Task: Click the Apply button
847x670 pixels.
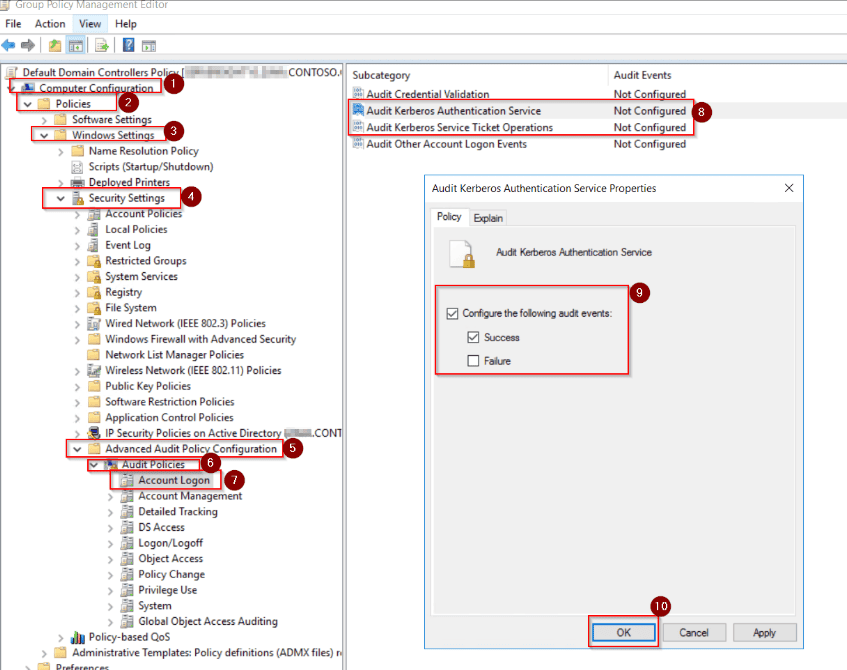Action: pyautogui.click(x=764, y=632)
